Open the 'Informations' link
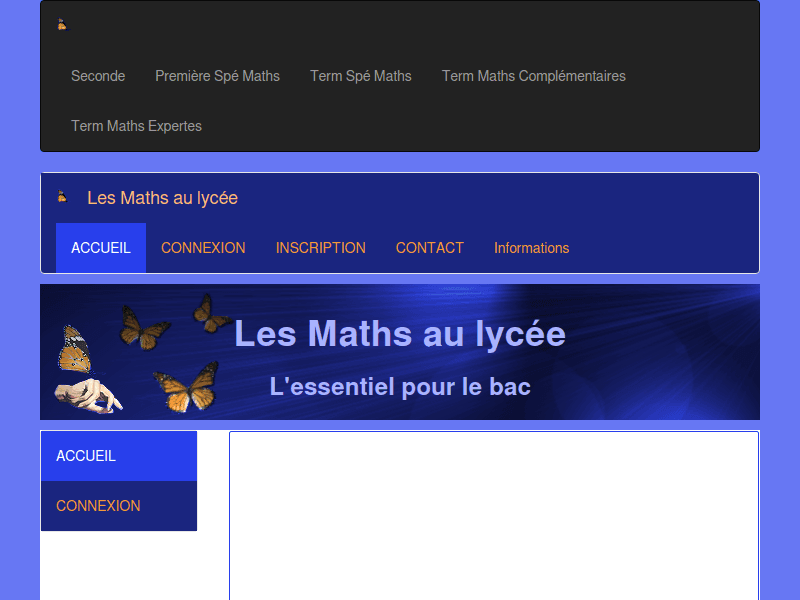The width and height of the screenshot is (800, 600). [531, 247]
